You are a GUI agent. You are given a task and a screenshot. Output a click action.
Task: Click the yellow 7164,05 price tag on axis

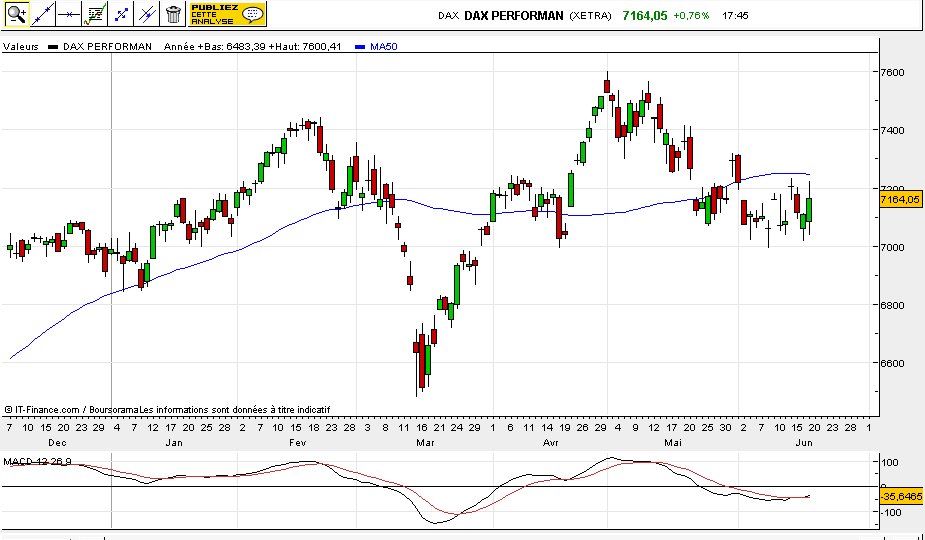[x=900, y=200]
